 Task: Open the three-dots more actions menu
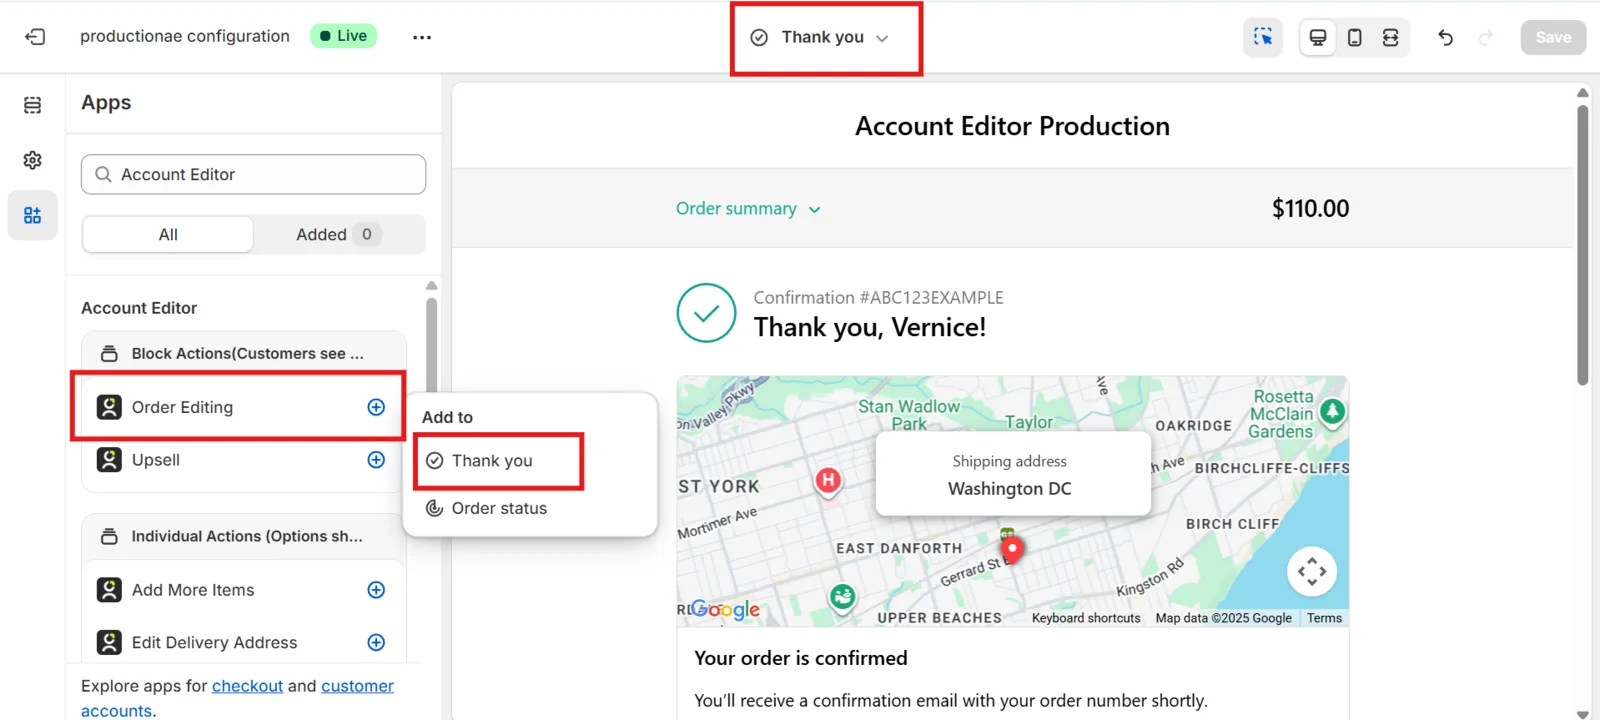pos(422,37)
